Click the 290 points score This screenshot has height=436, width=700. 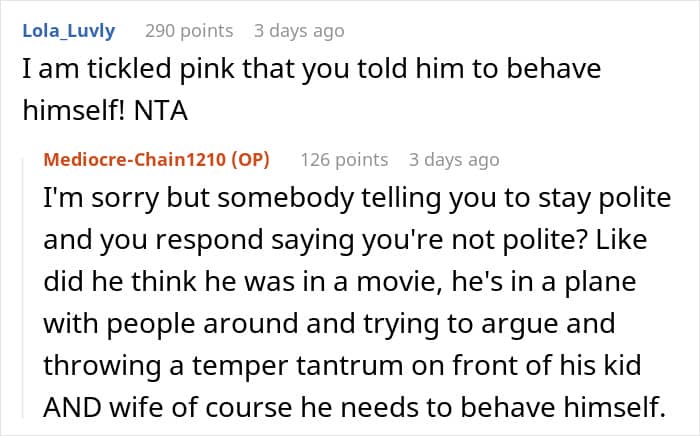[x=189, y=31]
